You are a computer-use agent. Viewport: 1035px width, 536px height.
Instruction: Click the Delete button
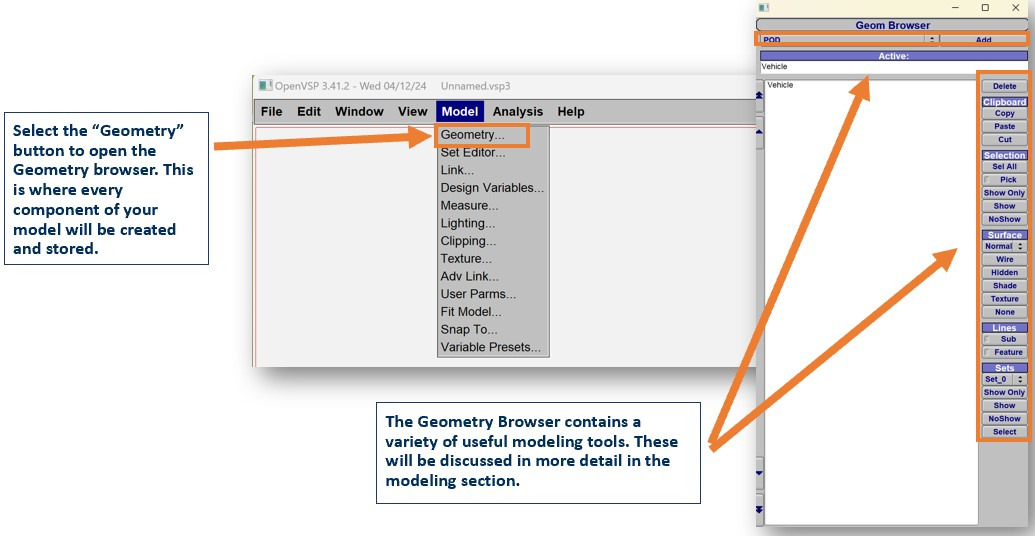pos(1004,87)
